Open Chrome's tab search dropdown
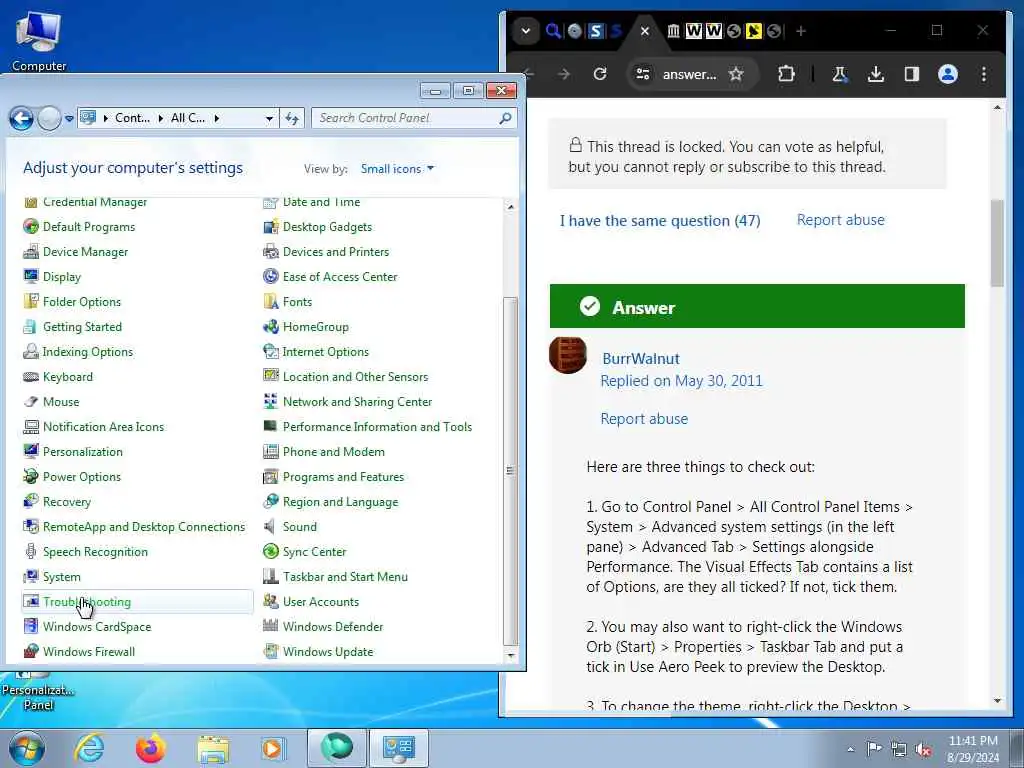This screenshot has width=1024, height=768. click(526, 31)
